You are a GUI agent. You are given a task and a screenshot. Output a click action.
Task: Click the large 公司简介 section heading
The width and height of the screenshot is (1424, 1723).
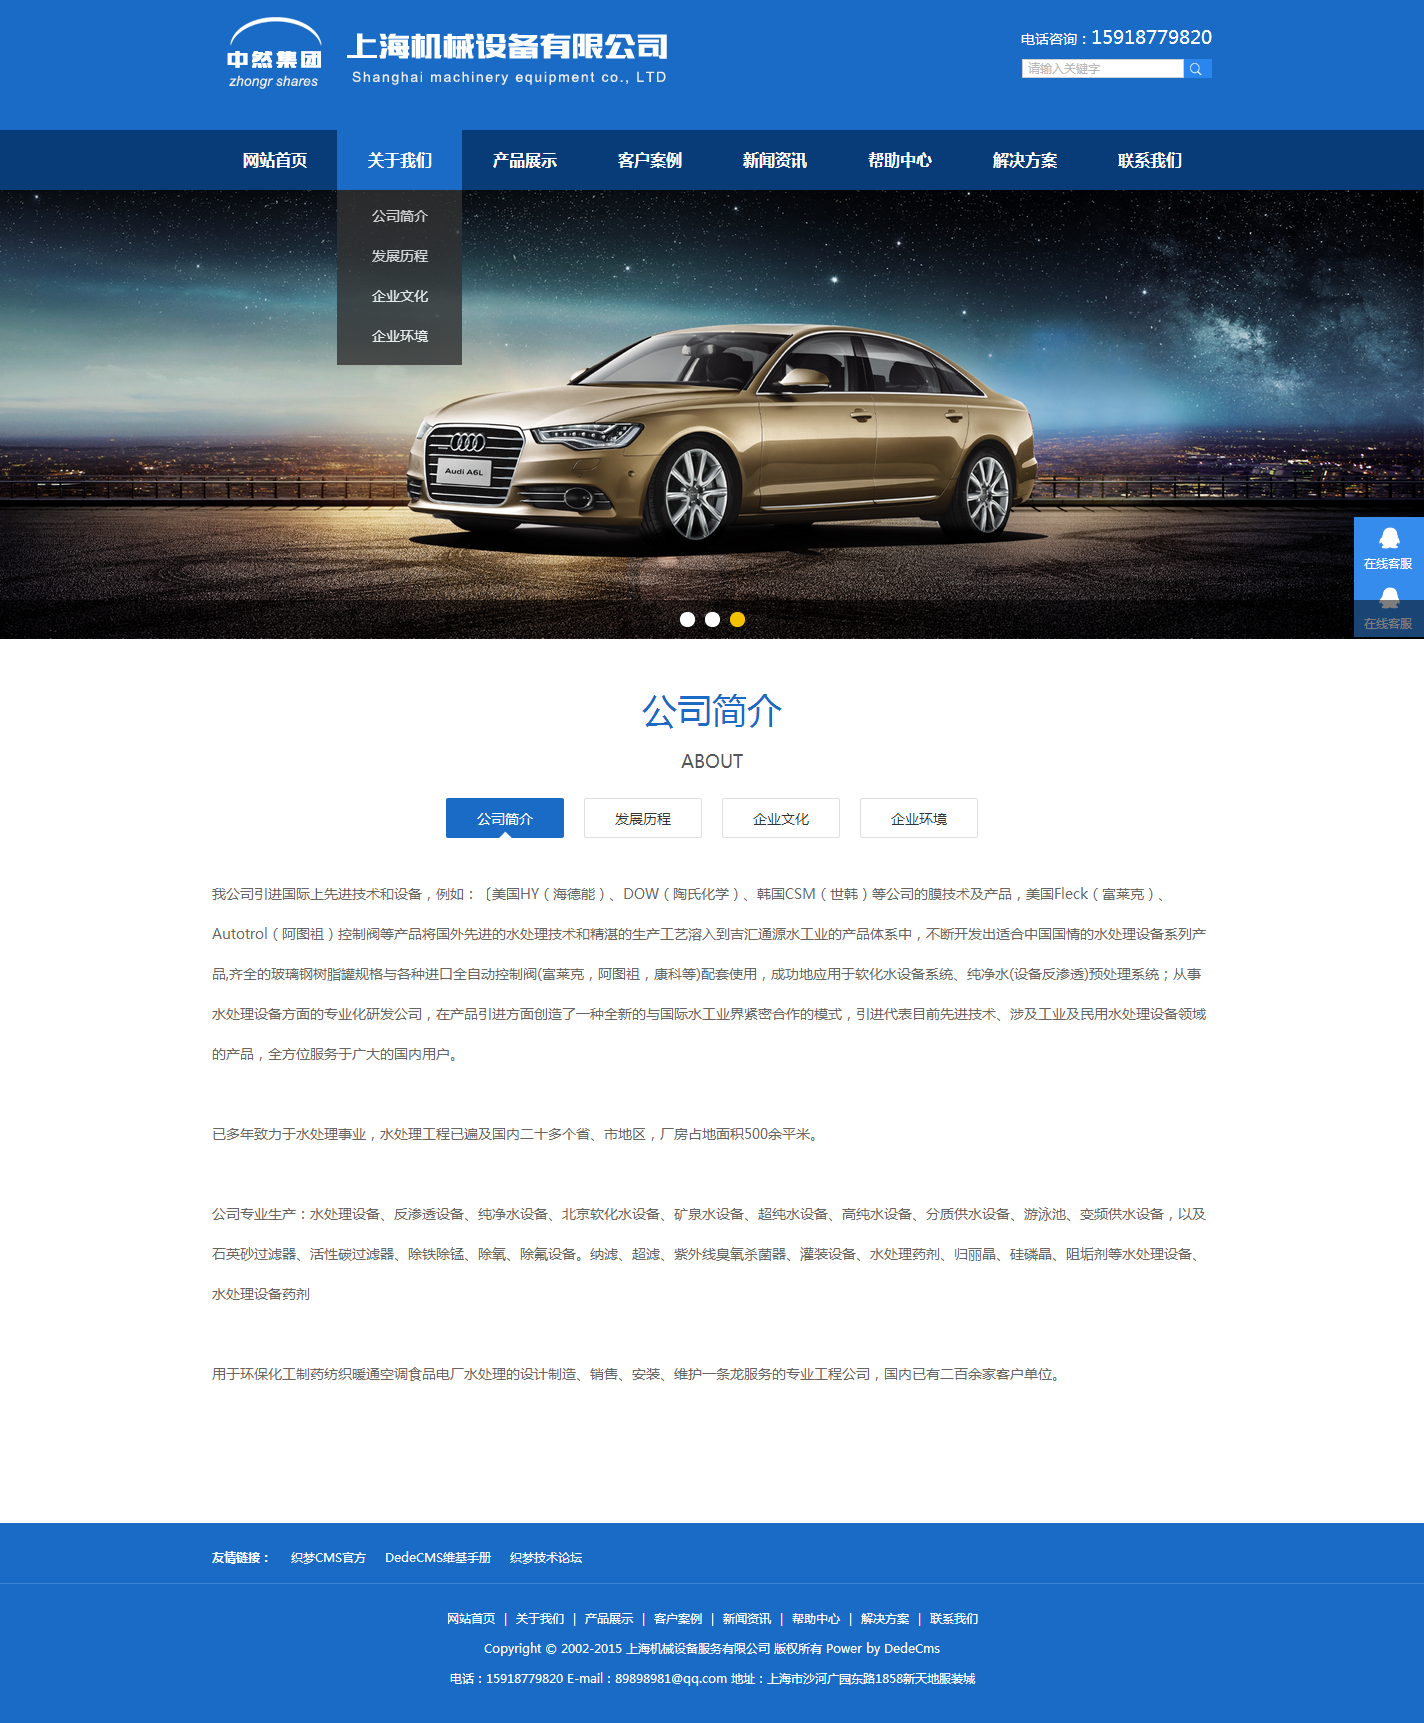pyautogui.click(x=712, y=711)
